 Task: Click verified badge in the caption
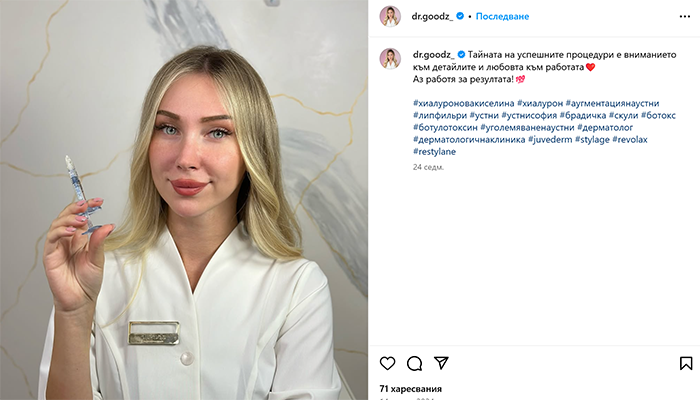click(461, 54)
